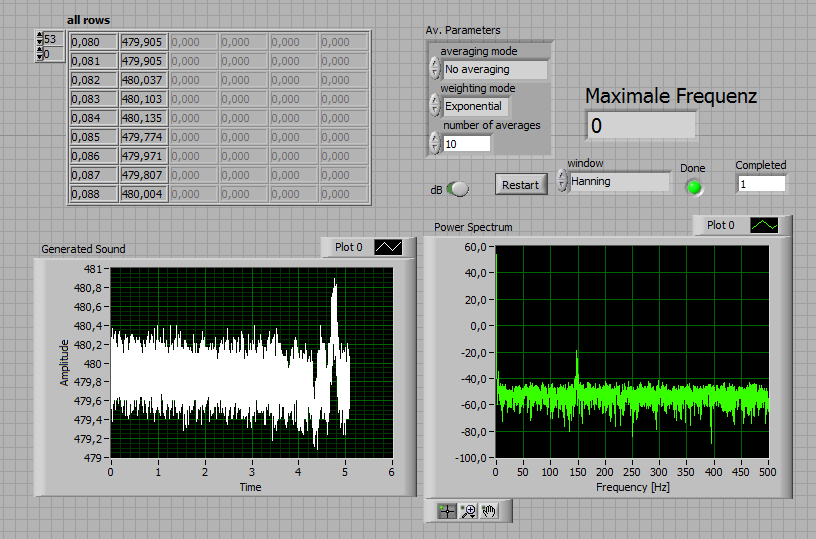Select the array cell containing 480,037
Screen dimensions: 816x539
click(x=144, y=80)
